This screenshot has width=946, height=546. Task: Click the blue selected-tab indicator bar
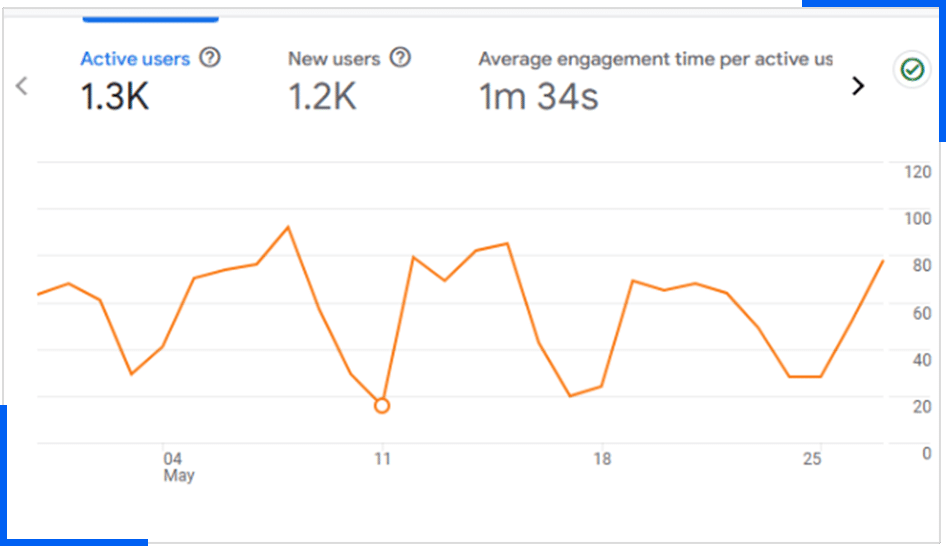150,18
